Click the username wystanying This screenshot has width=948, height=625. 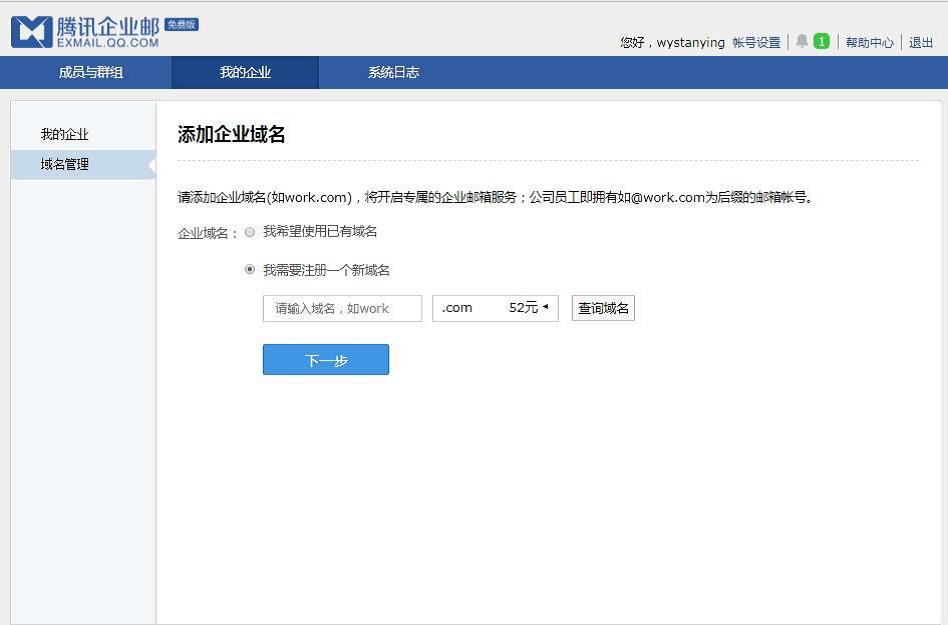tap(690, 42)
